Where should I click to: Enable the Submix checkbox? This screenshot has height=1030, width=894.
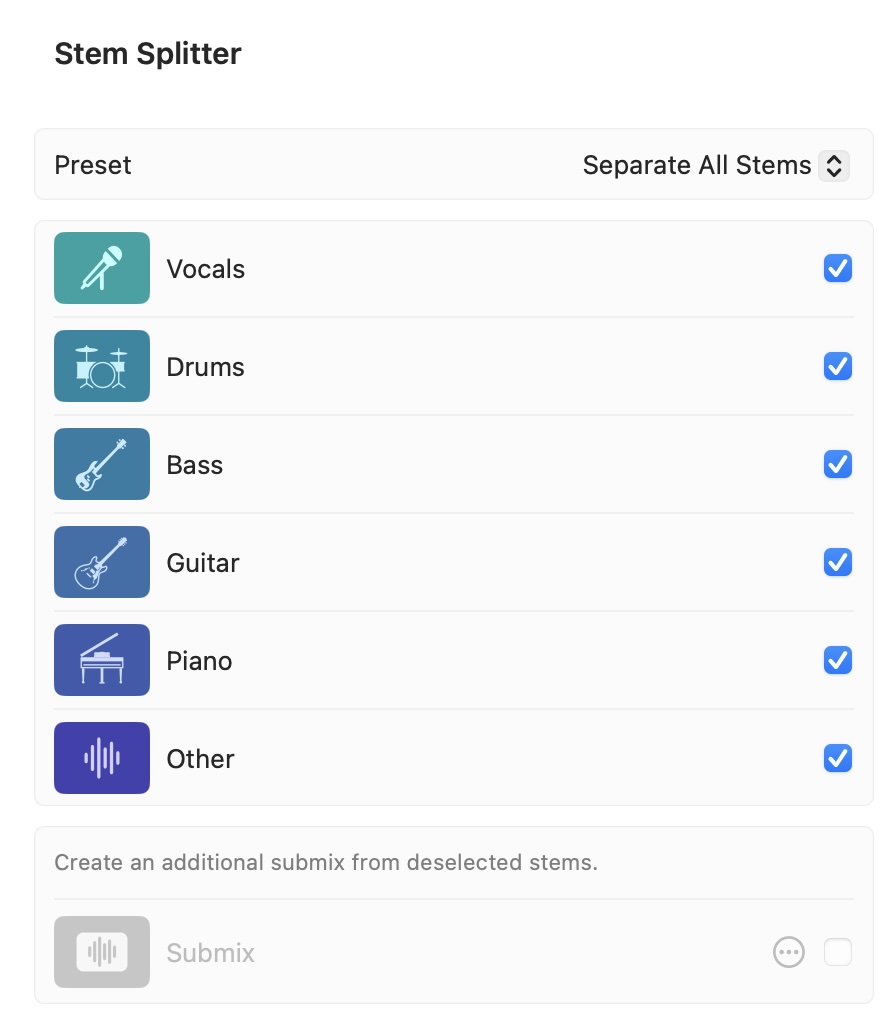coord(838,952)
